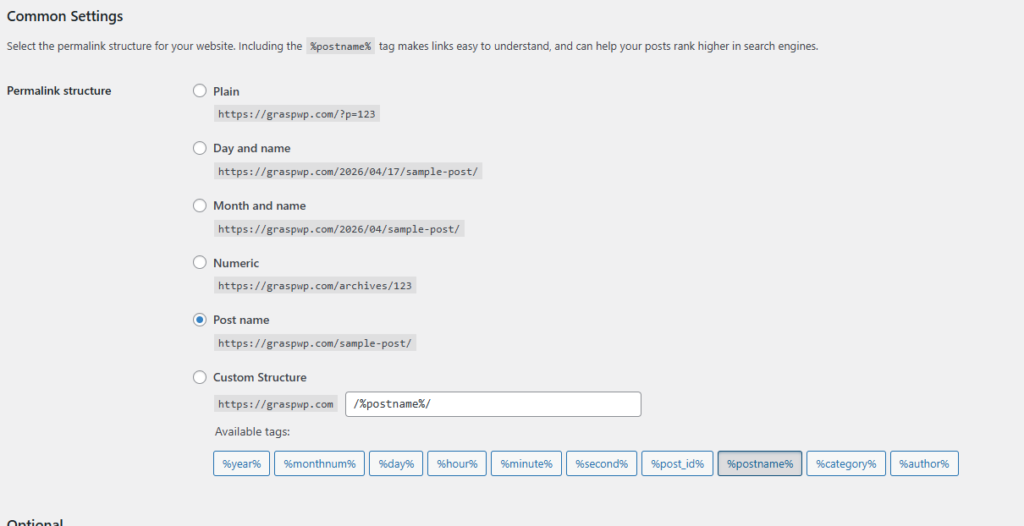The height and width of the screenshot is (526, 1024).
Task: Select the Plain permalink radio button
Action: click(x=200, y=91)
